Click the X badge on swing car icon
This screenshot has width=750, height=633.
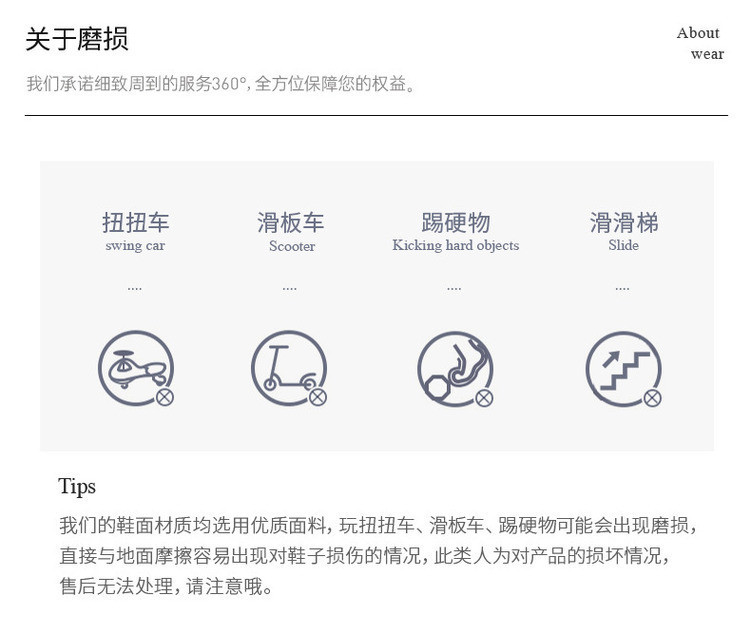(165, 397)
